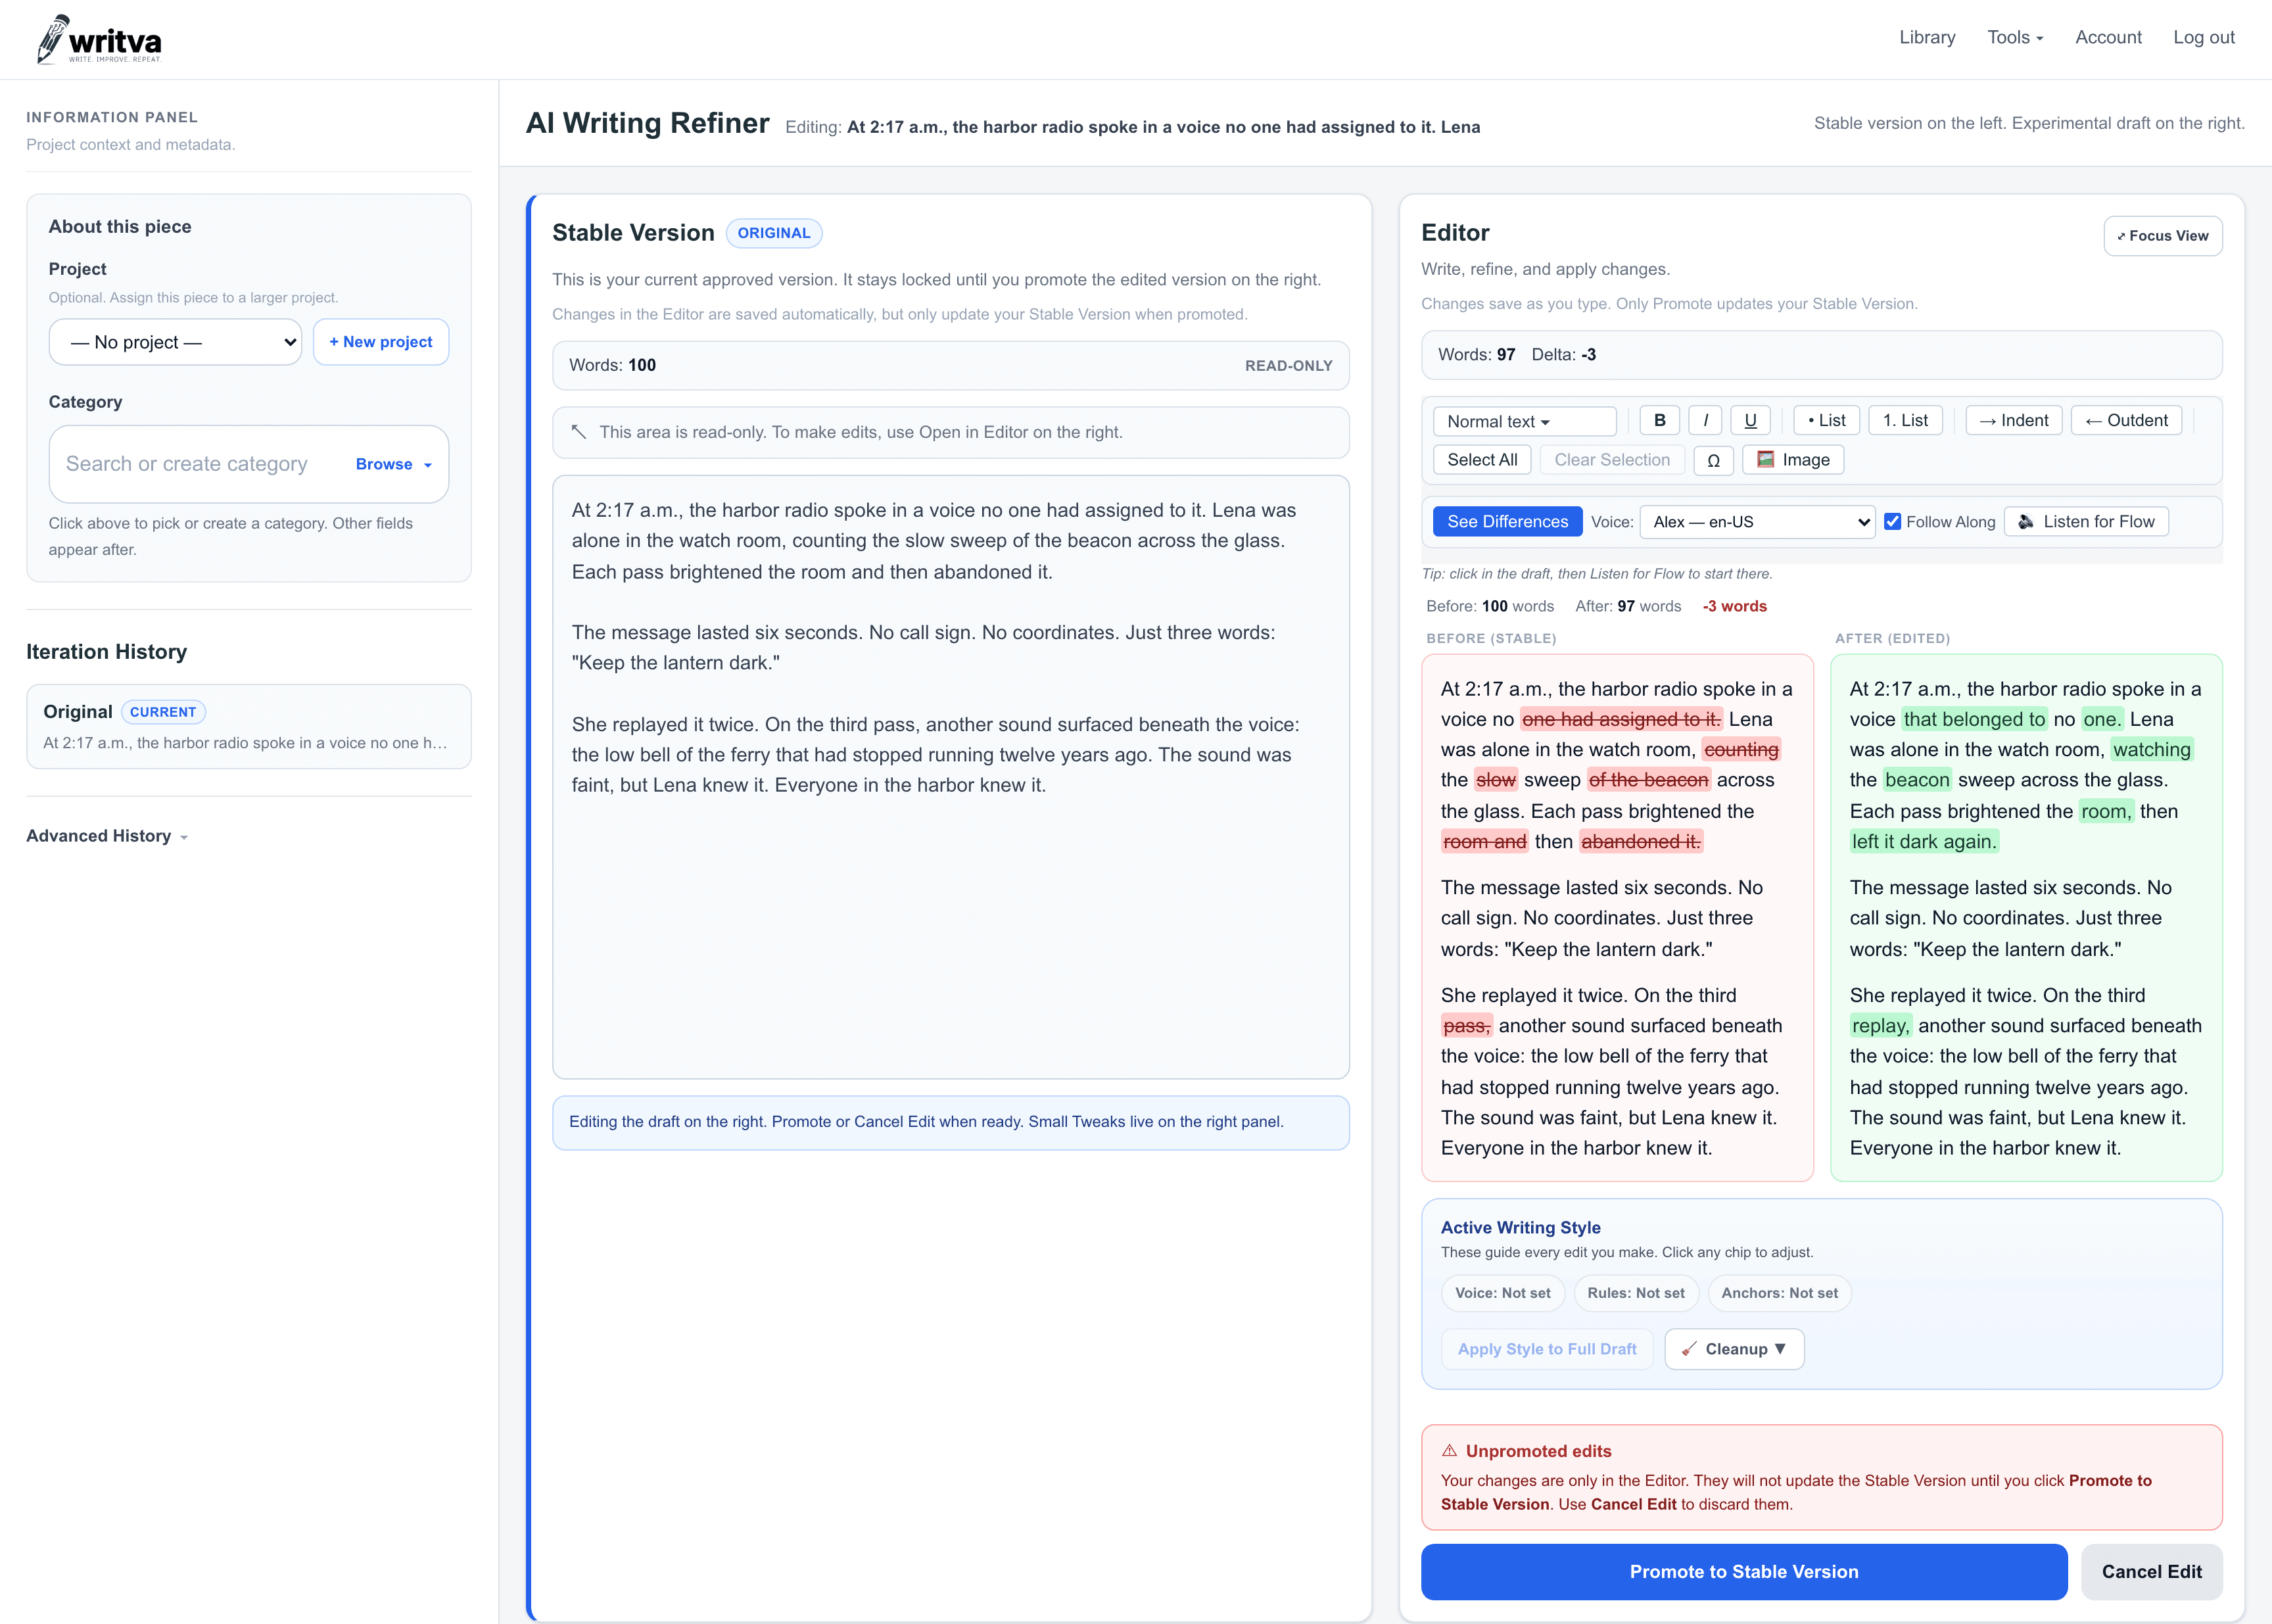Click Promote to Stable Version
Image resolution: width=2272 pixels, height=1624 pixels.
1743,1572
